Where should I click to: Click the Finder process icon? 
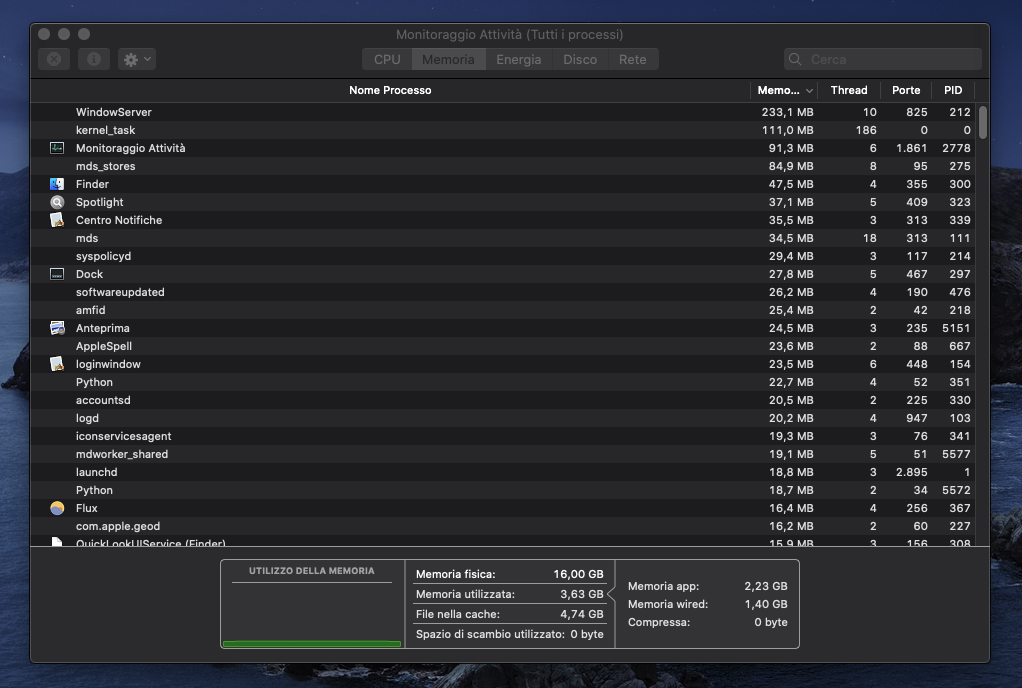(x=57, y=184)
